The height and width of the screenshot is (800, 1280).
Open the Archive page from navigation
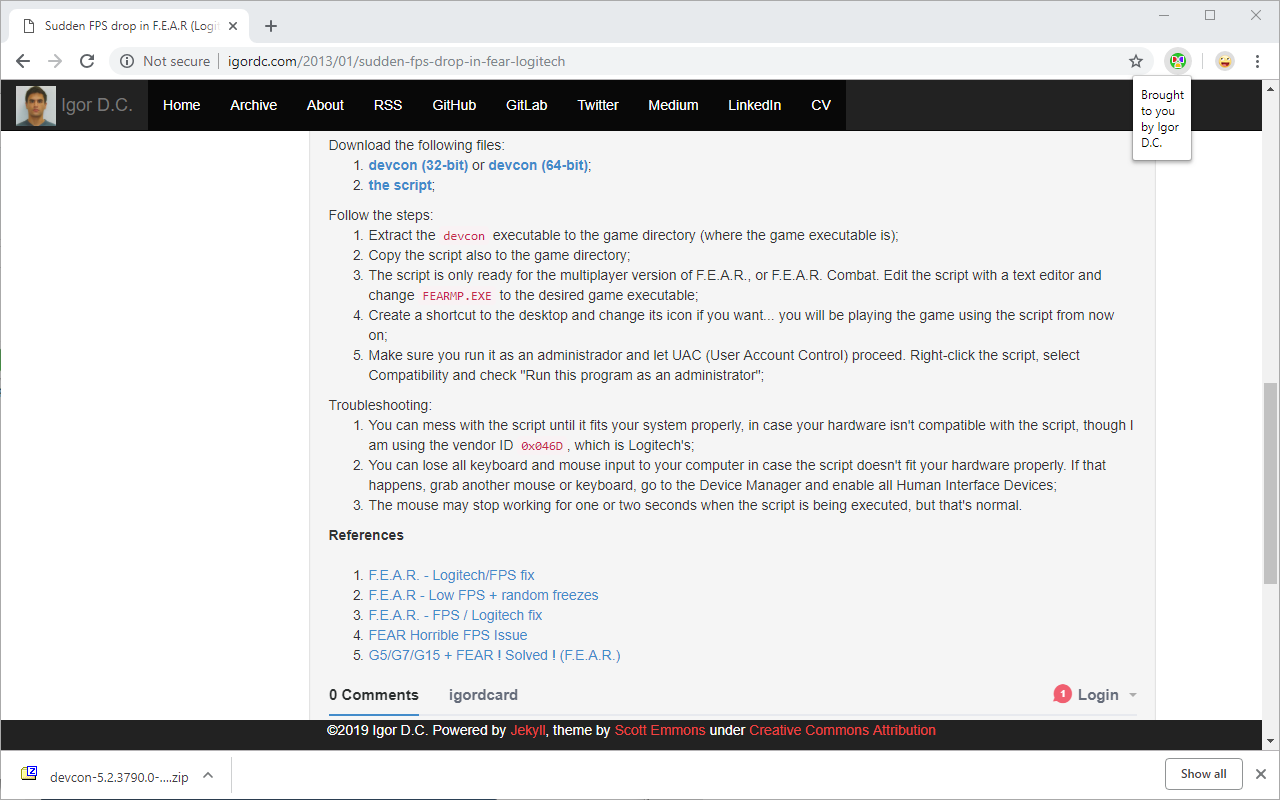[253, 105]
